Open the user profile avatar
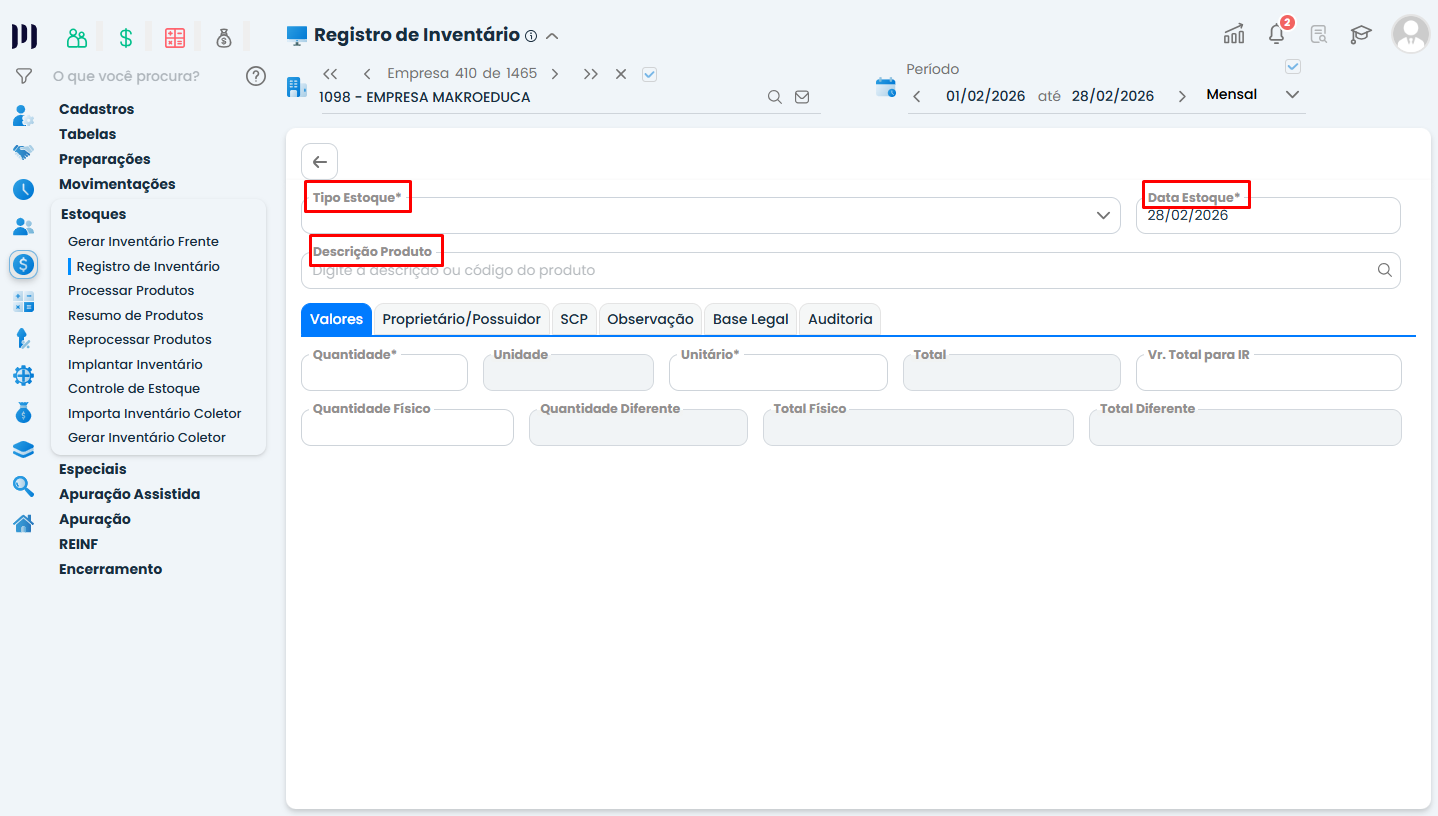 click(x=1411, y=34)
